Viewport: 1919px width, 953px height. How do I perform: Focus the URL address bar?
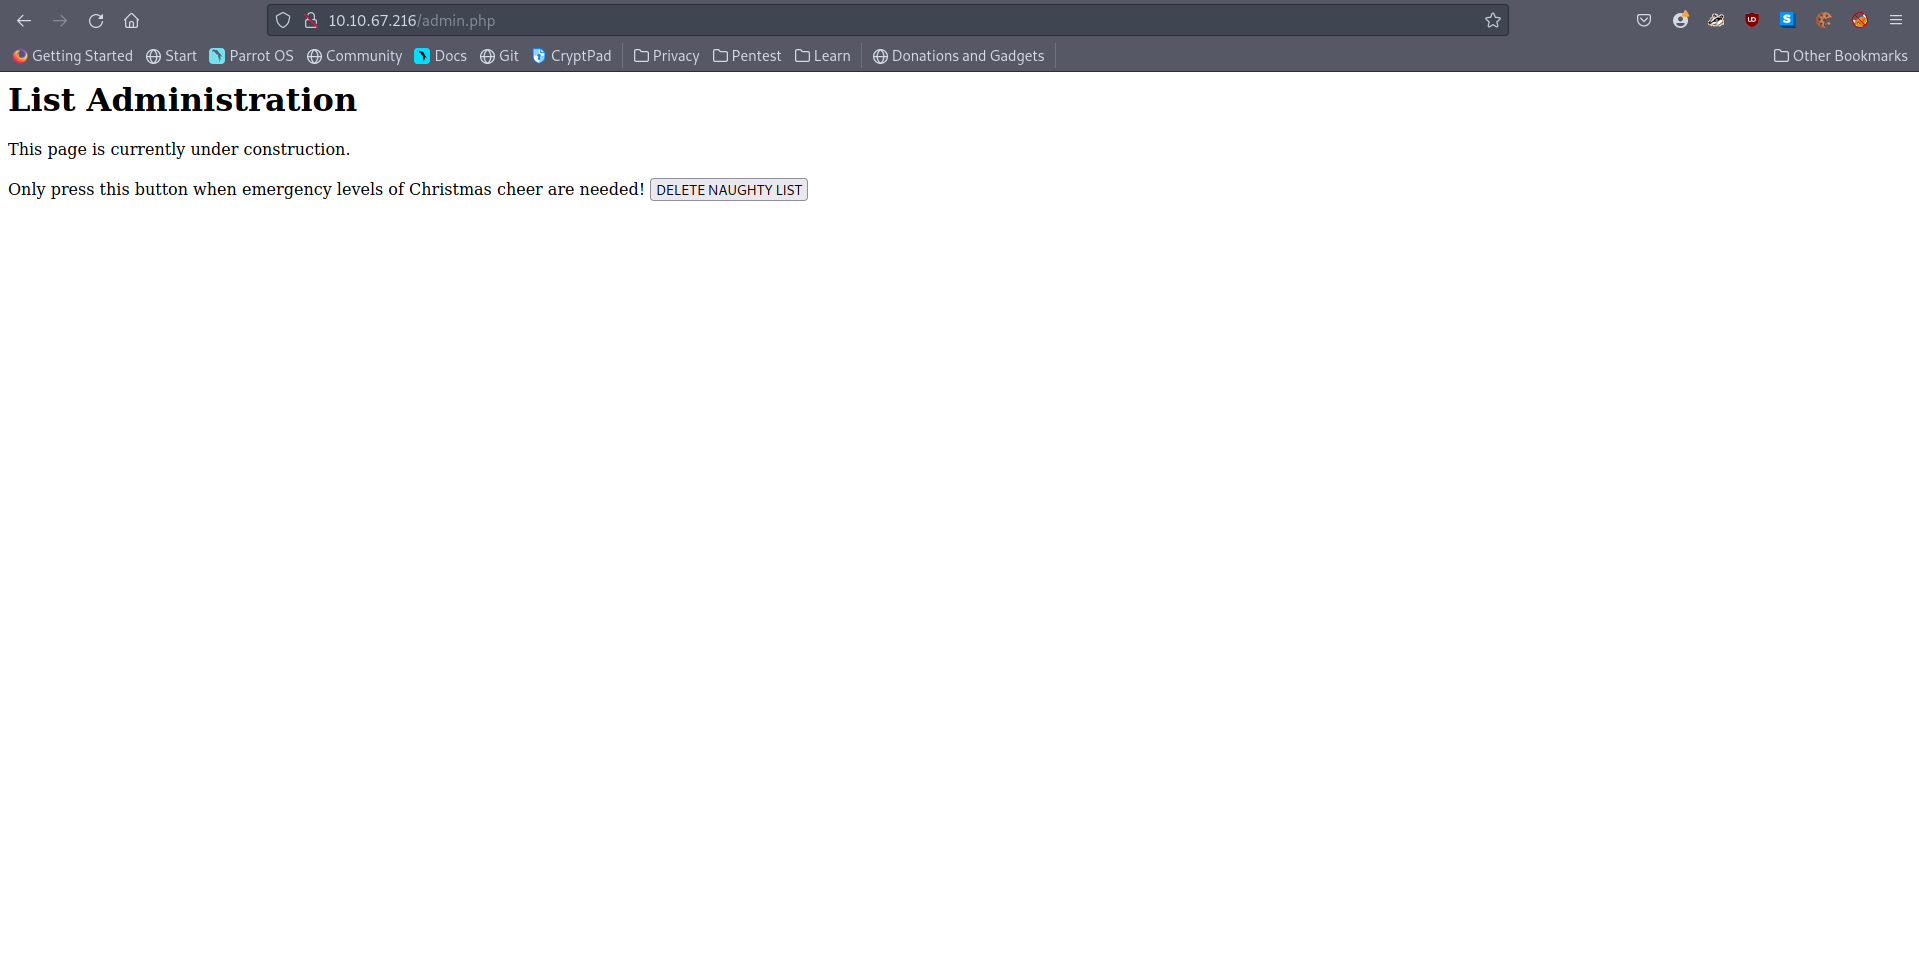900,20
